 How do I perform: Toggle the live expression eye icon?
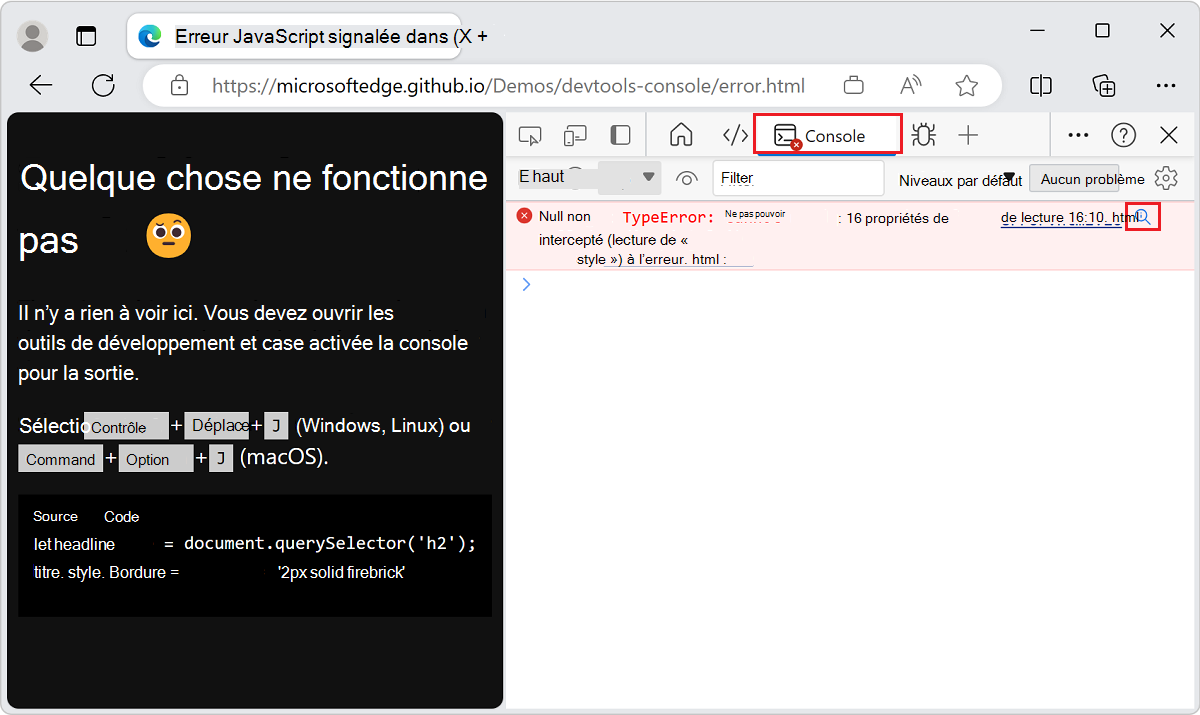(x=687, y=178)
